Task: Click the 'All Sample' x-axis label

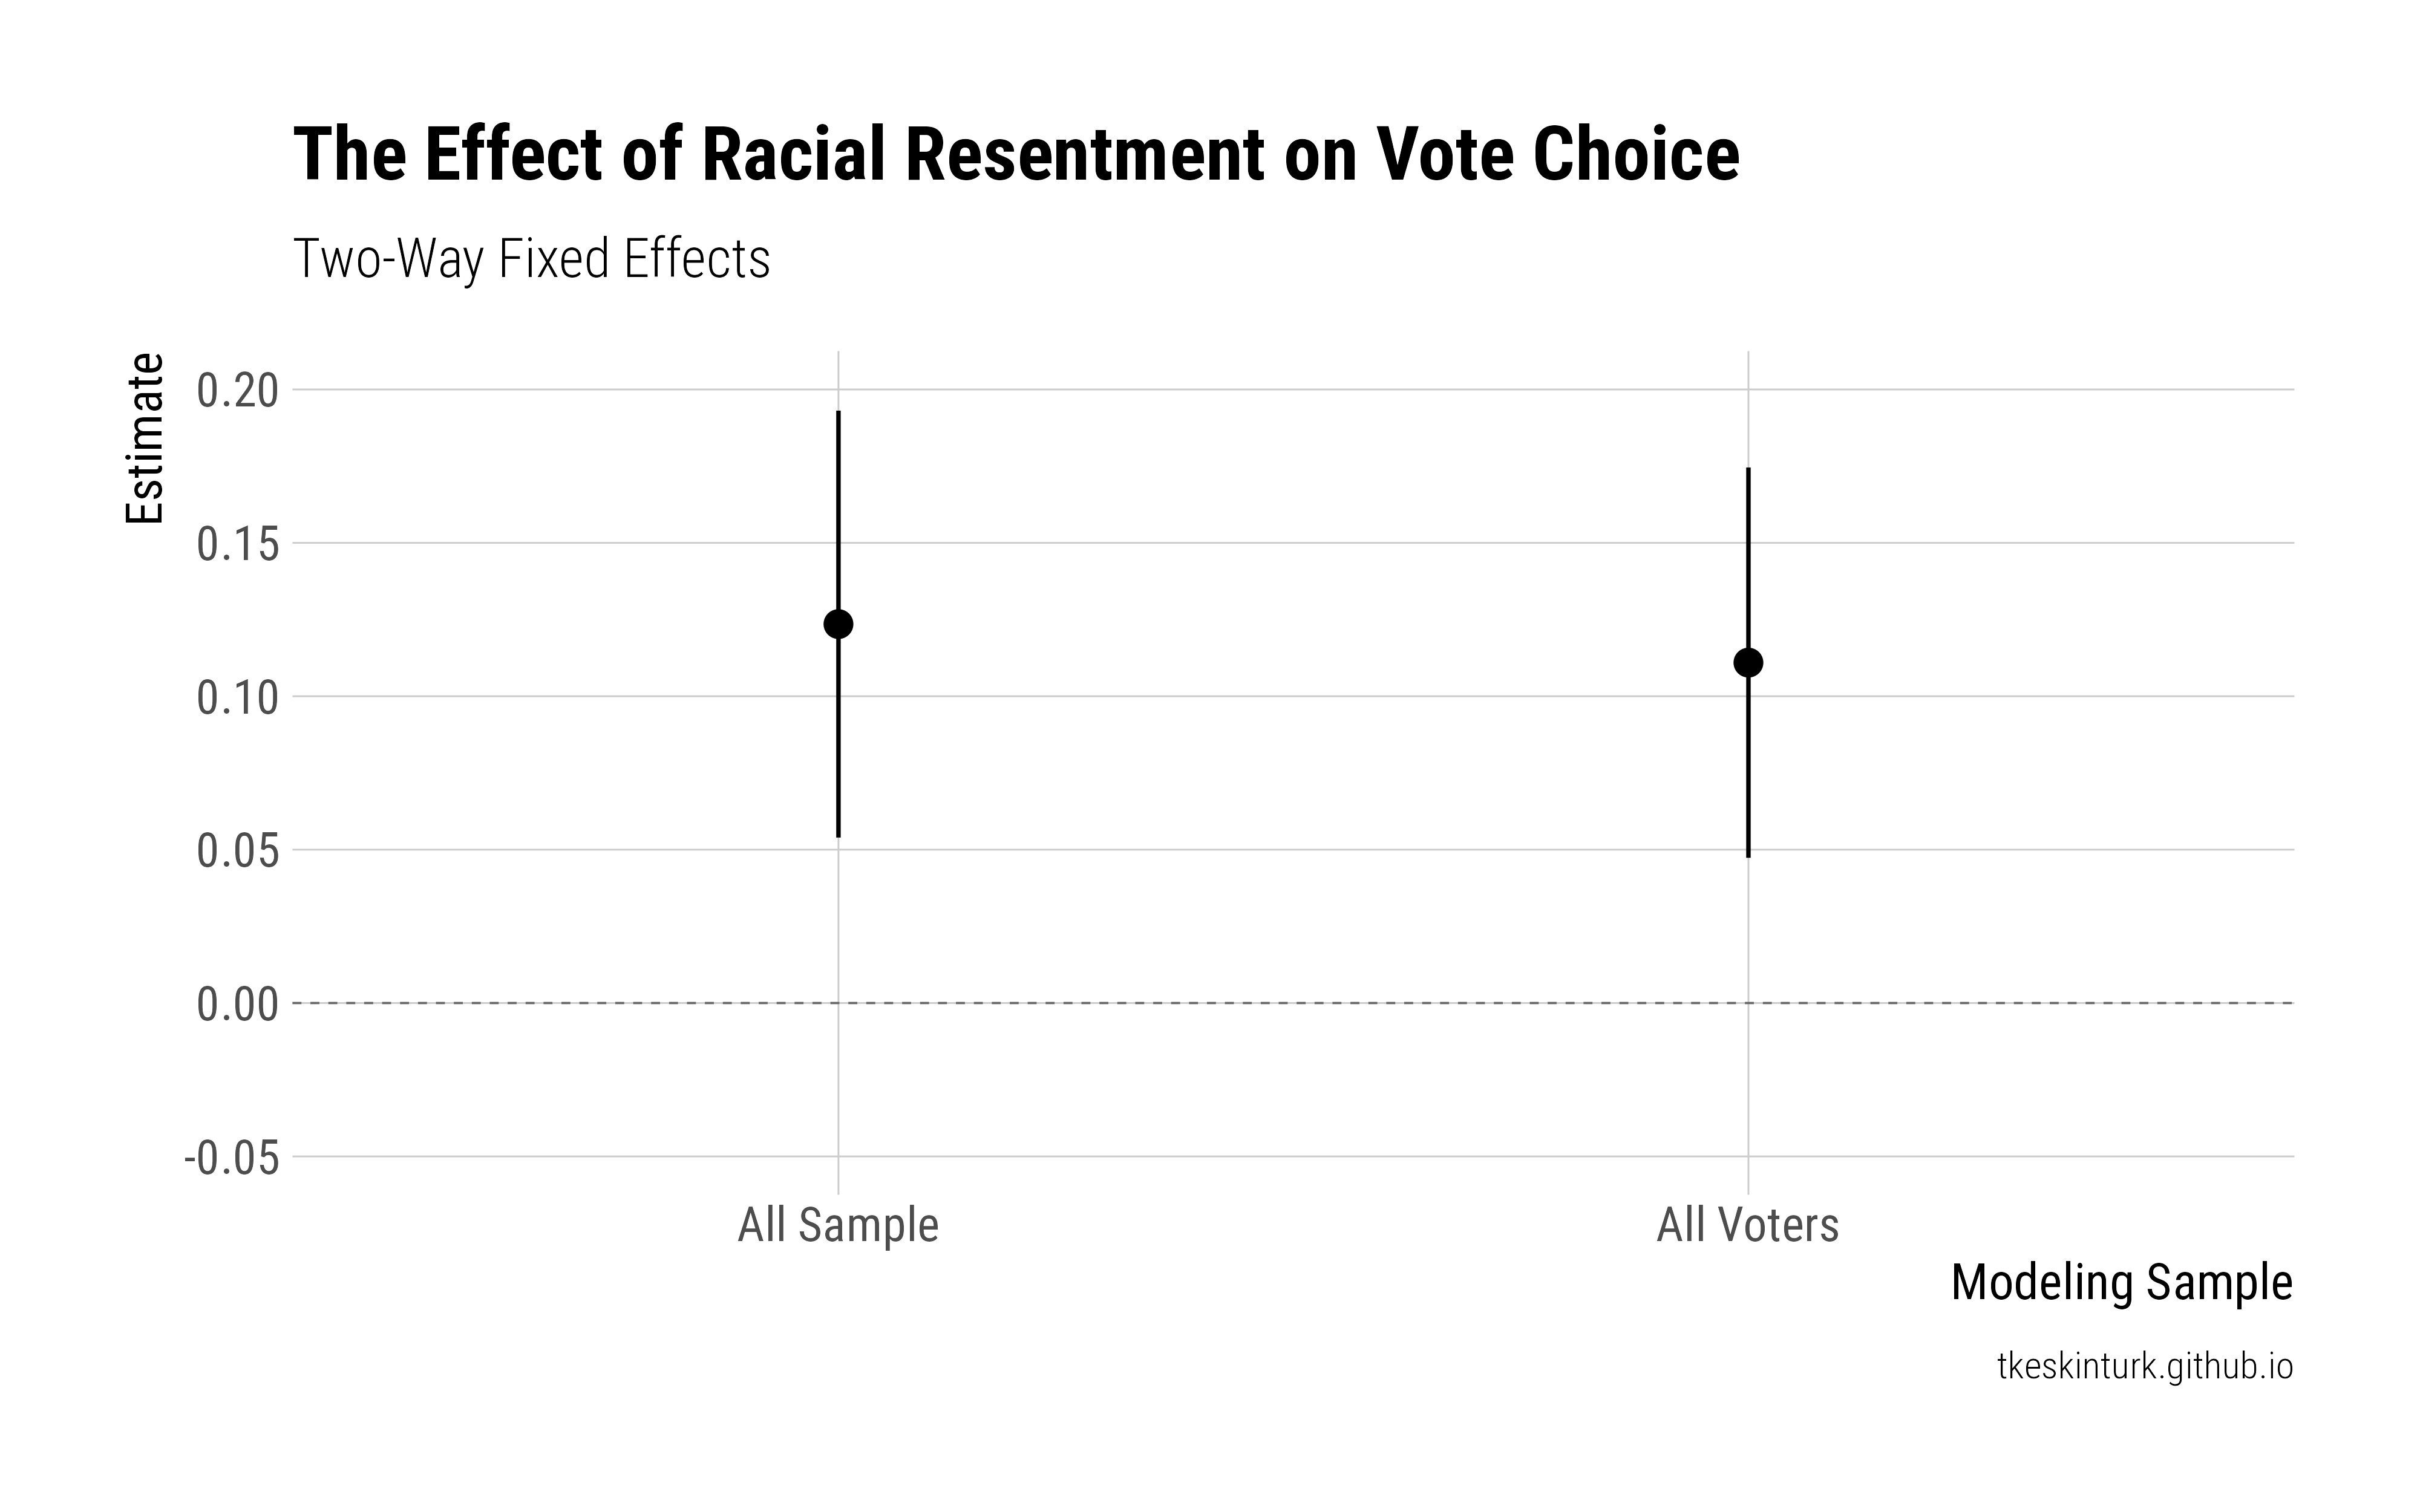Action: [838, 1225]
